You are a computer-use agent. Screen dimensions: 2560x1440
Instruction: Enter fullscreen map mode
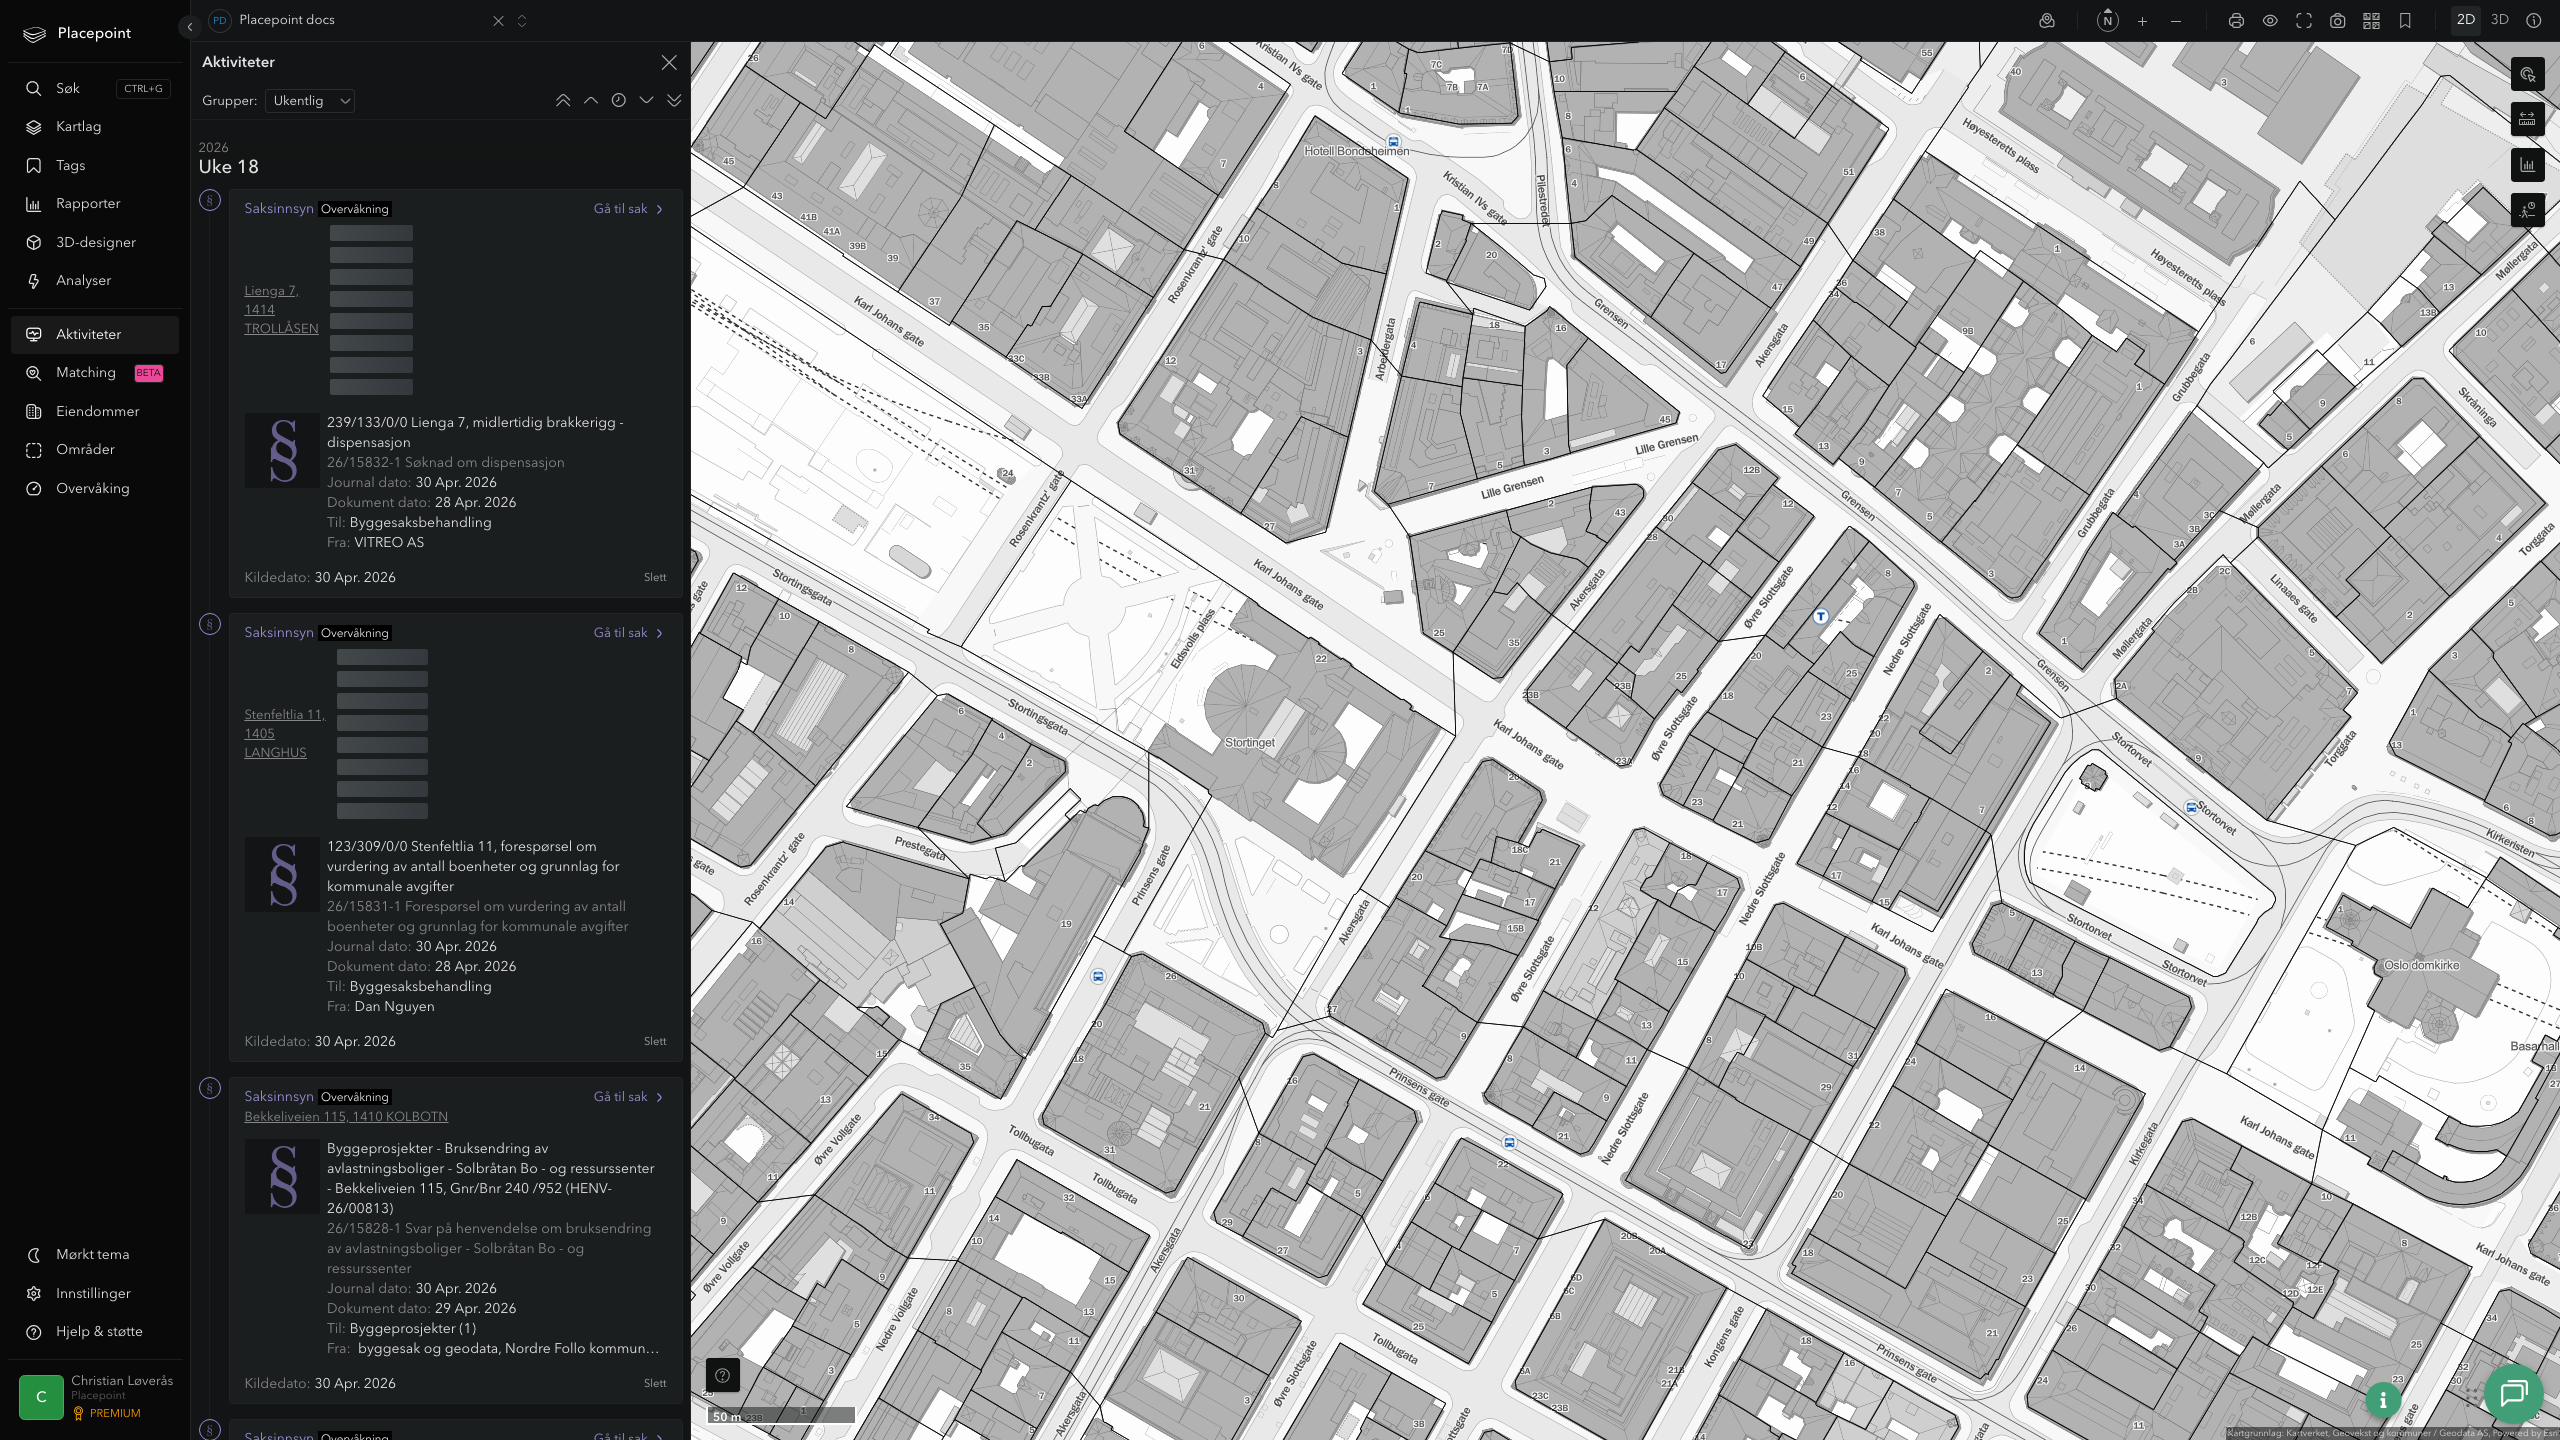(x=2304, y=21)
